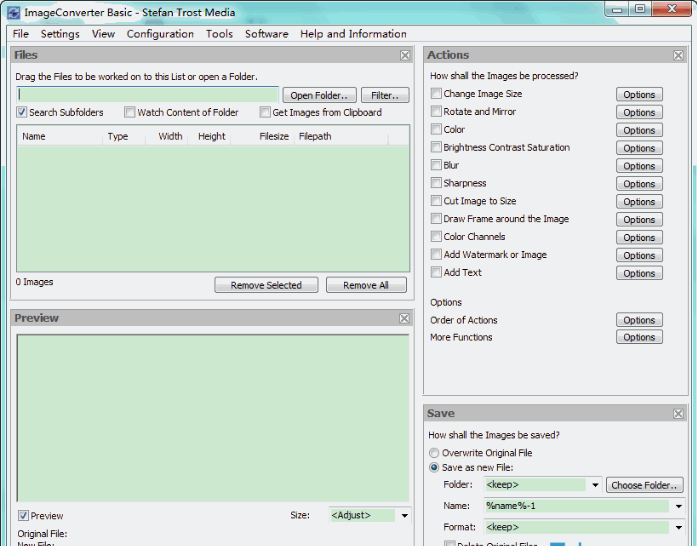The image size is (697, 546).
Task: Select Overwrite Original File option
Action: [x=434, y=453]
